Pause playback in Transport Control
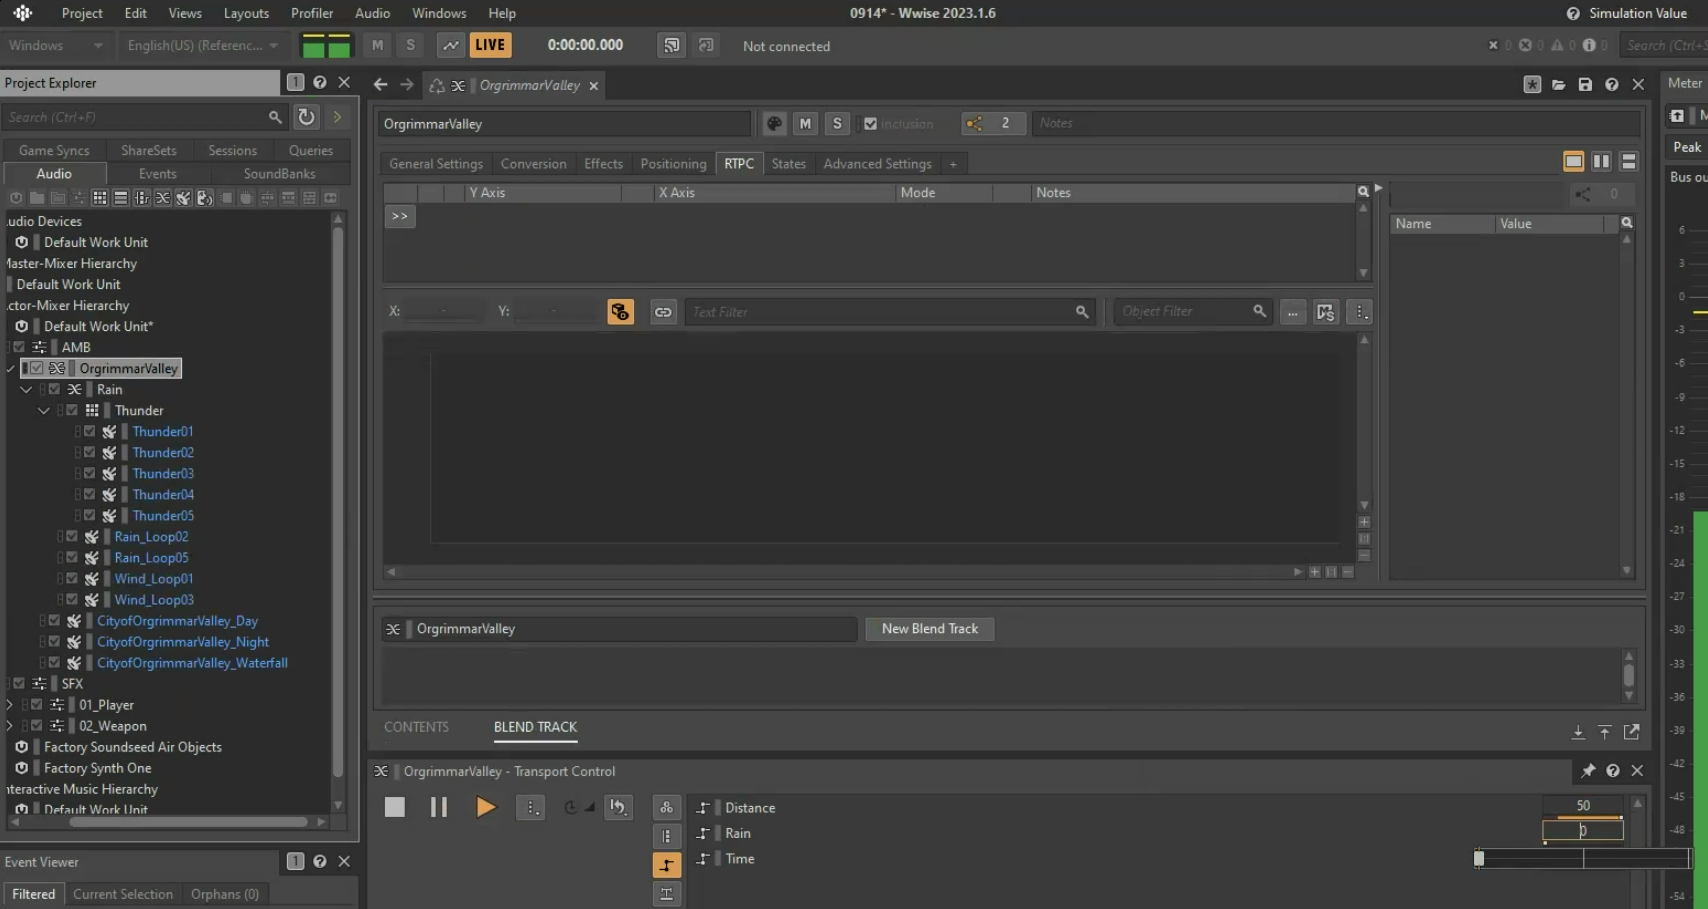Screen dimensions: 1708x909 (x=439, y=807)
